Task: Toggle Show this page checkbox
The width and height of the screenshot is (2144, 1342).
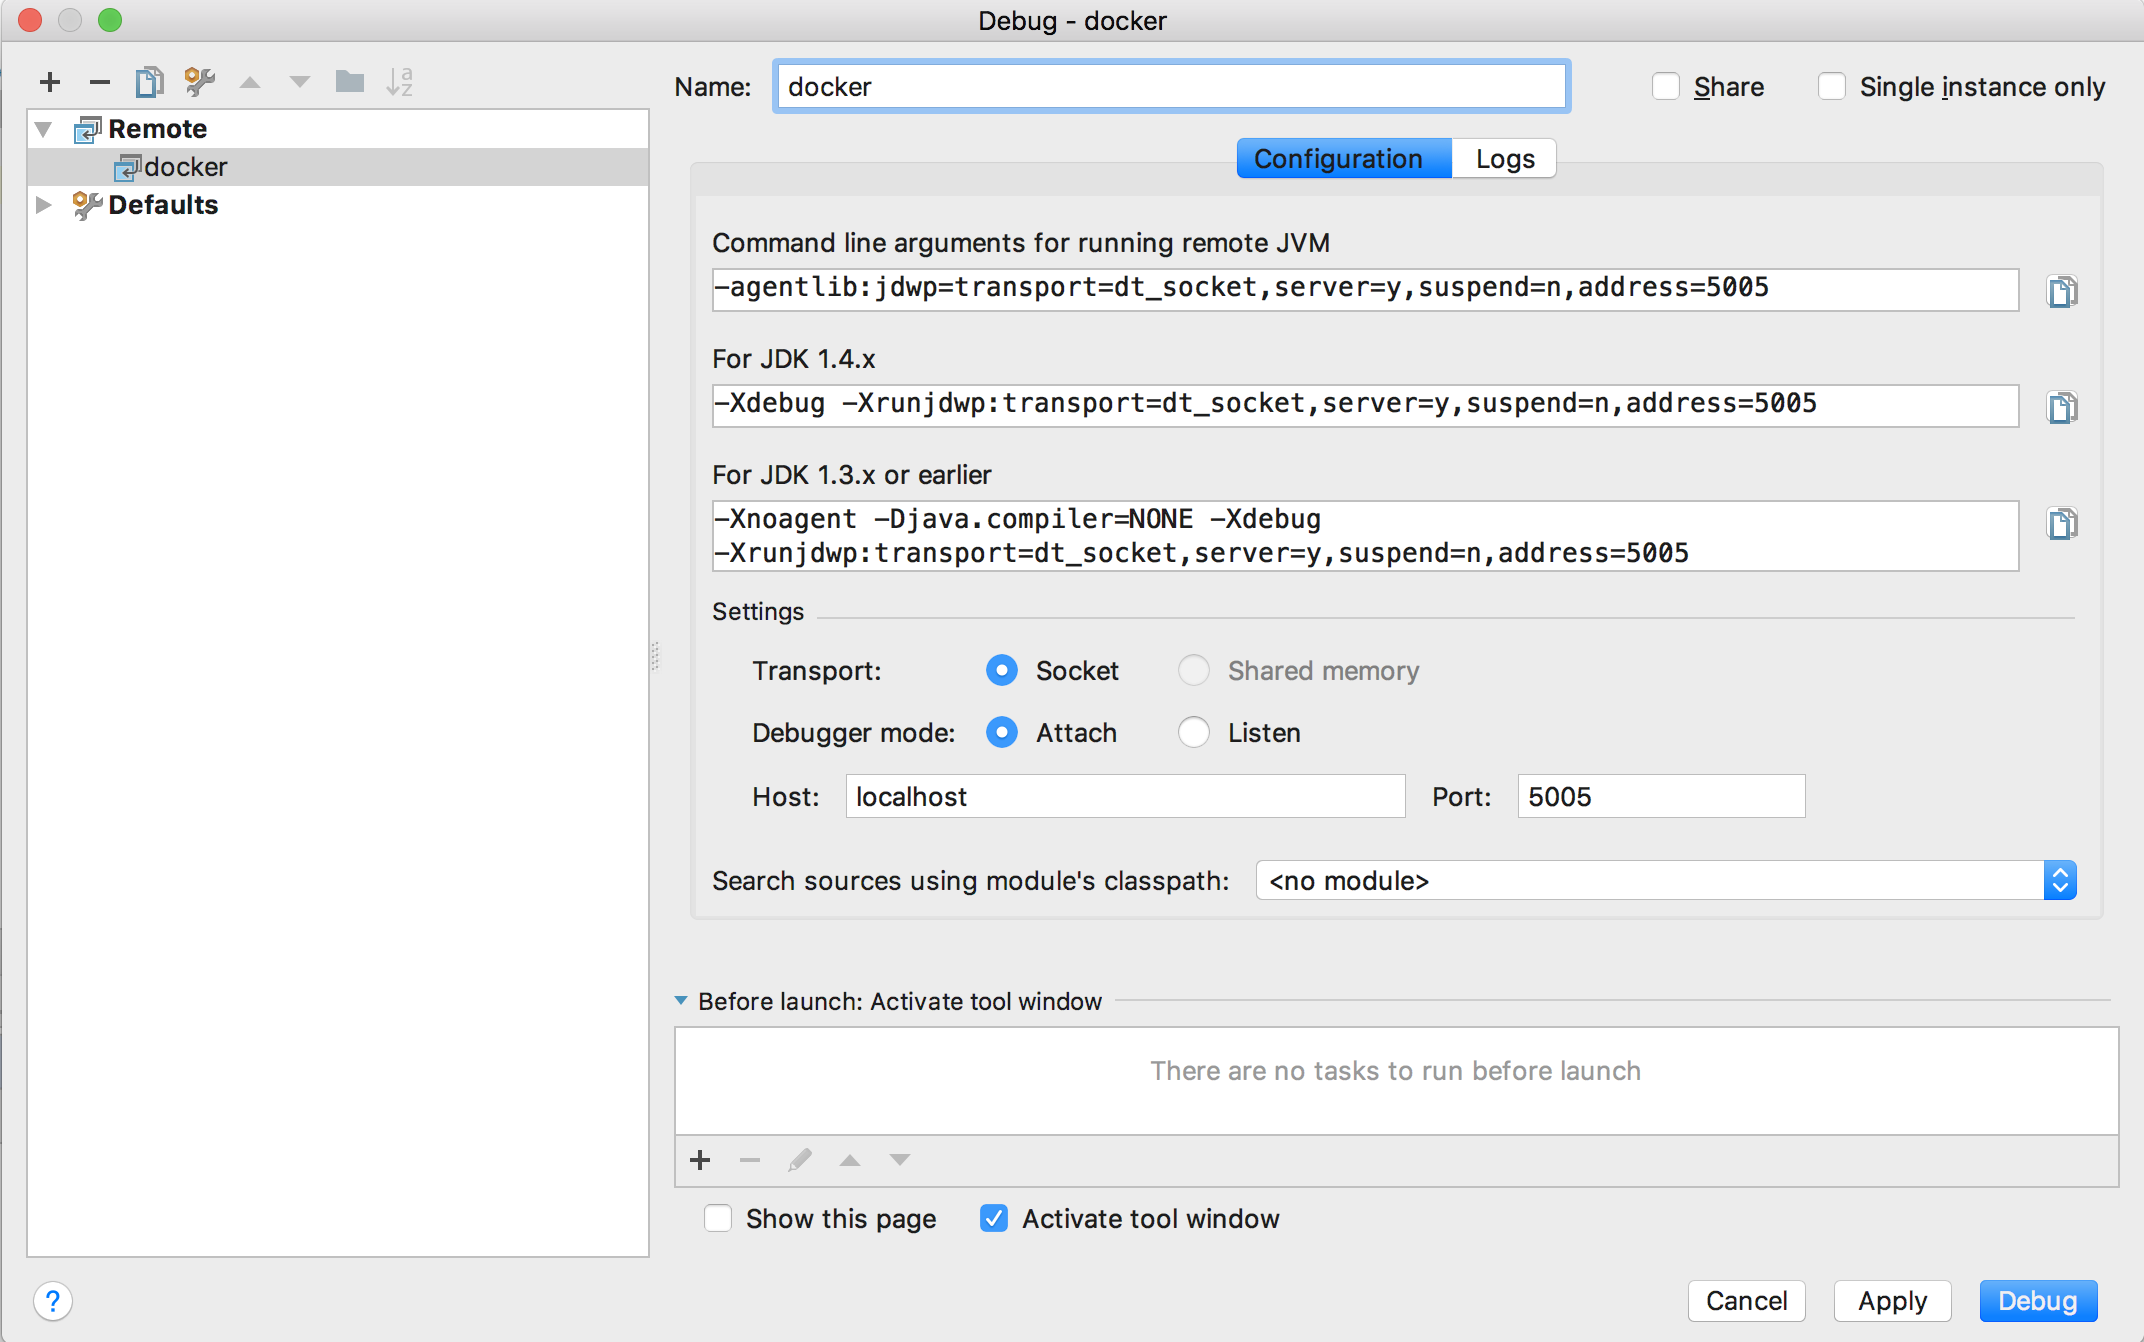Action: [x=716, y=1220]
